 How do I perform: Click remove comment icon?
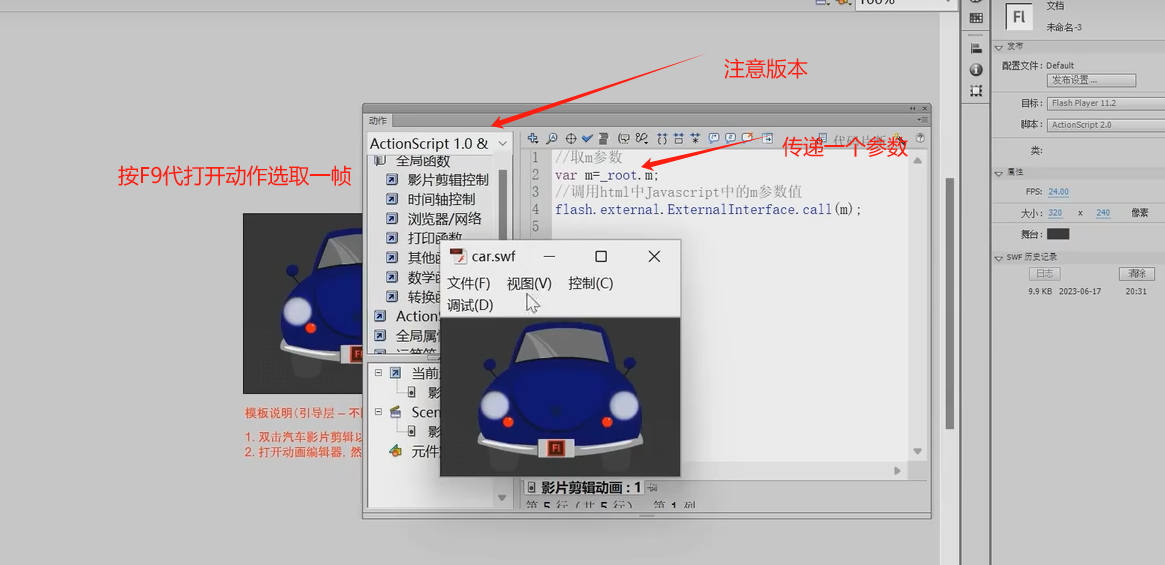748,138
